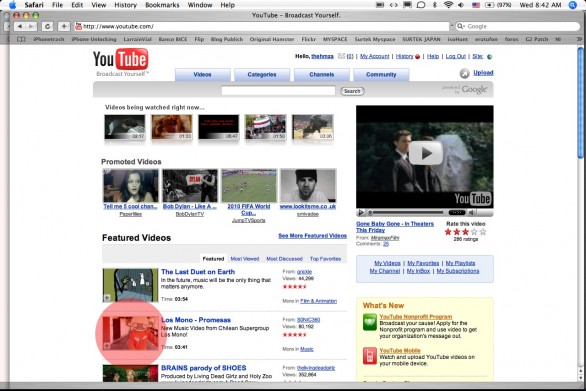Click the US flag input menu

coord(476,5)
